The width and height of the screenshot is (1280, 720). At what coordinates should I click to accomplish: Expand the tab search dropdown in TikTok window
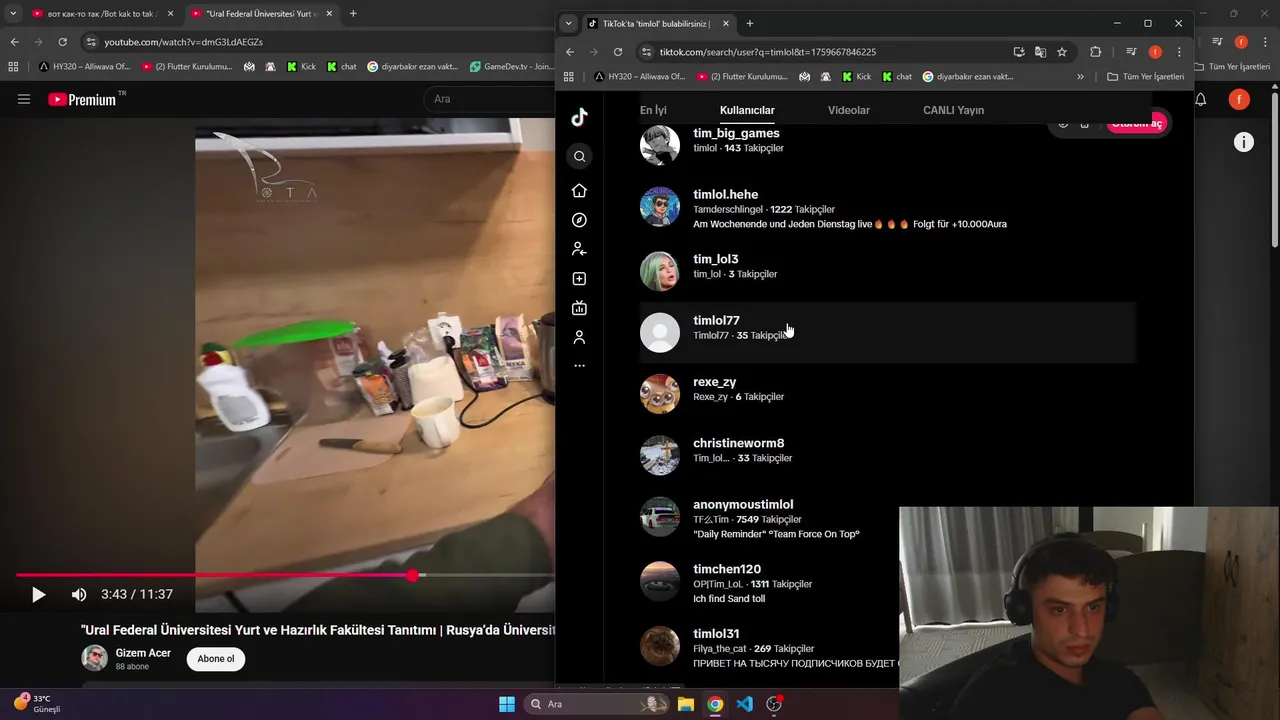[x=568, y=23]
